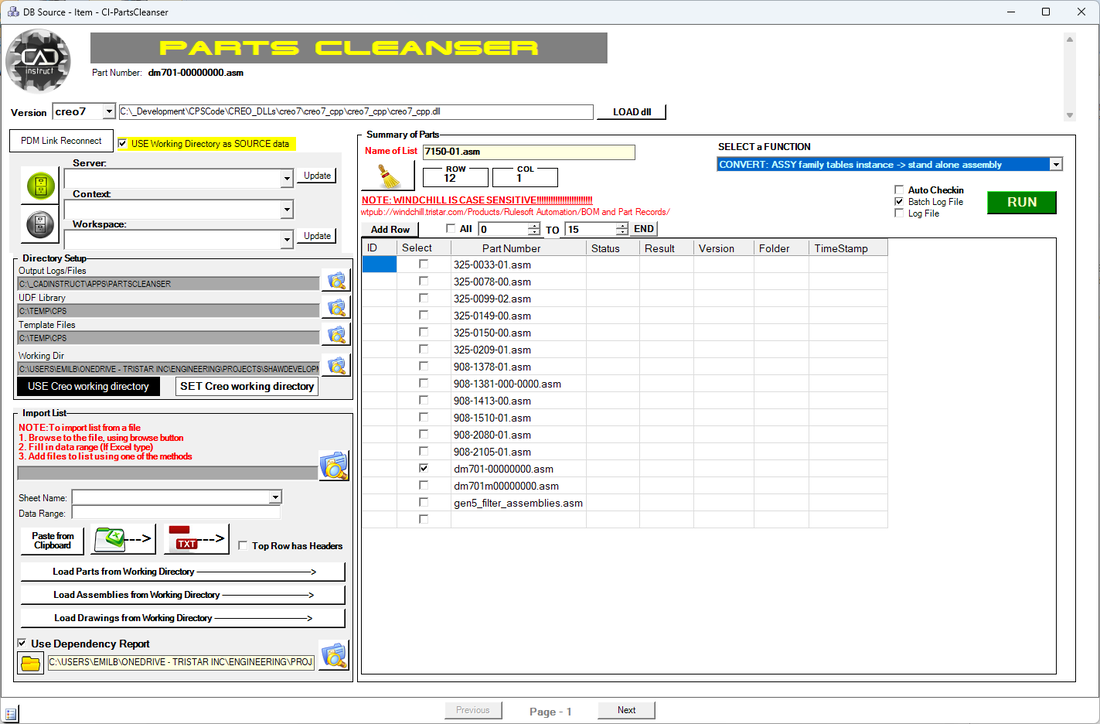
Task: Click the LOAD dll button
Action: click(x=631, y=111)
